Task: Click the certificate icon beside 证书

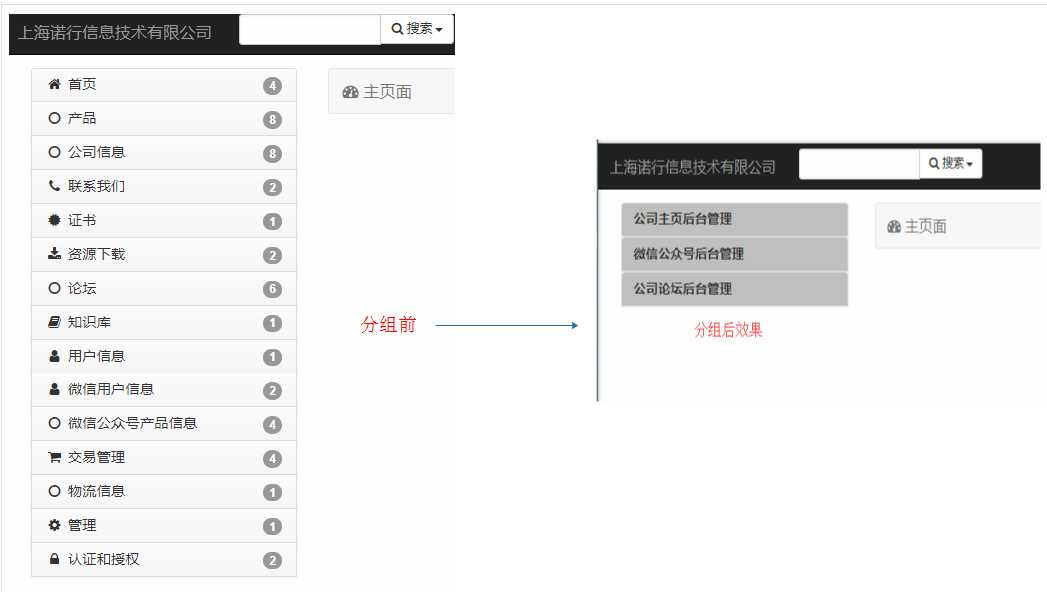Action: tap(54, 220)
